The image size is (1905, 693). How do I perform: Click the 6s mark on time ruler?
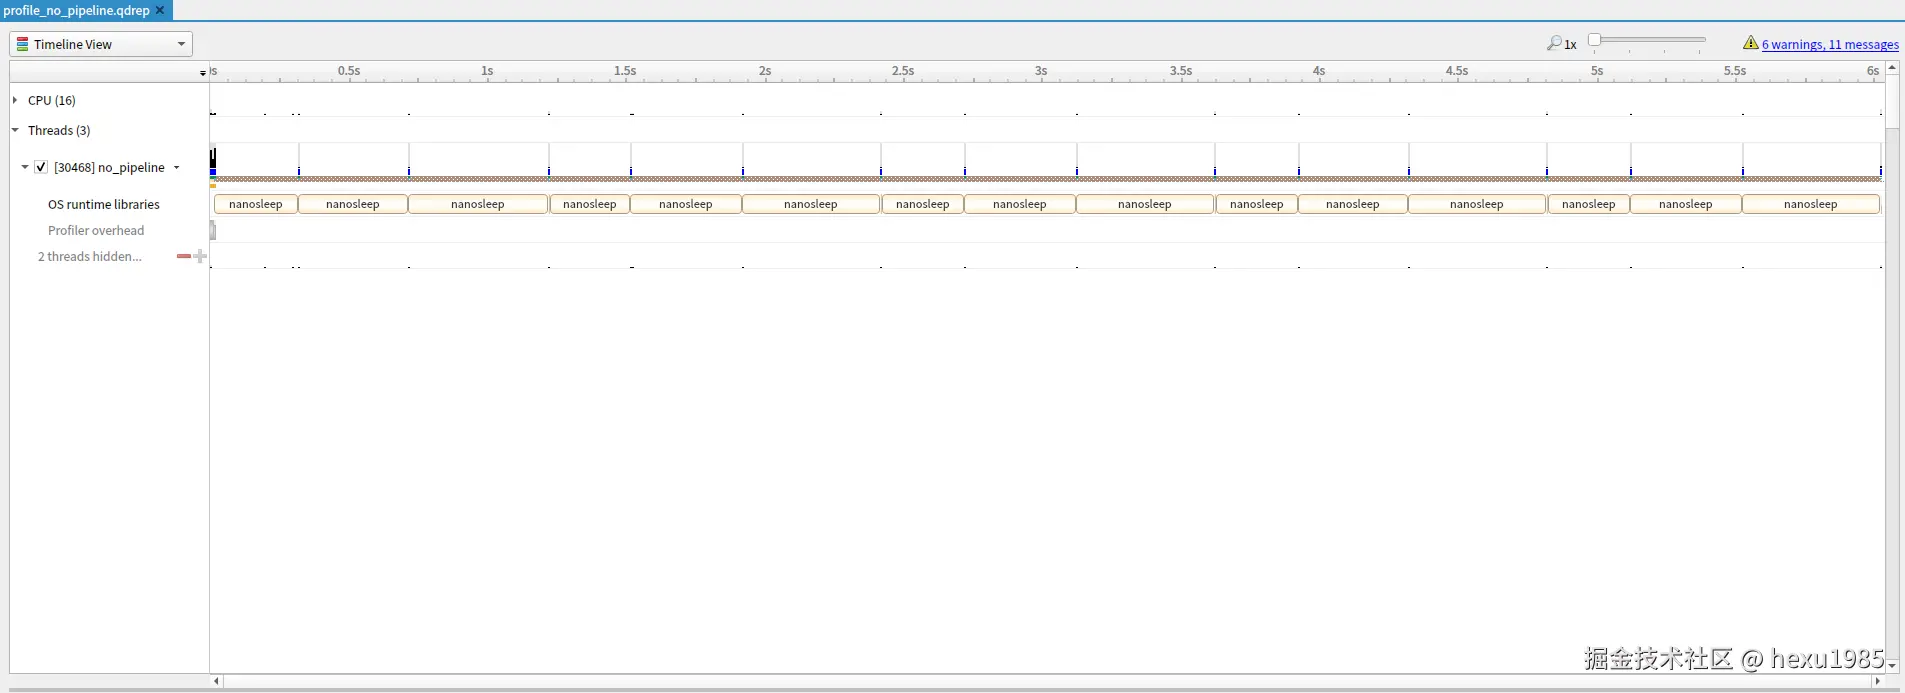point(1873,72)
